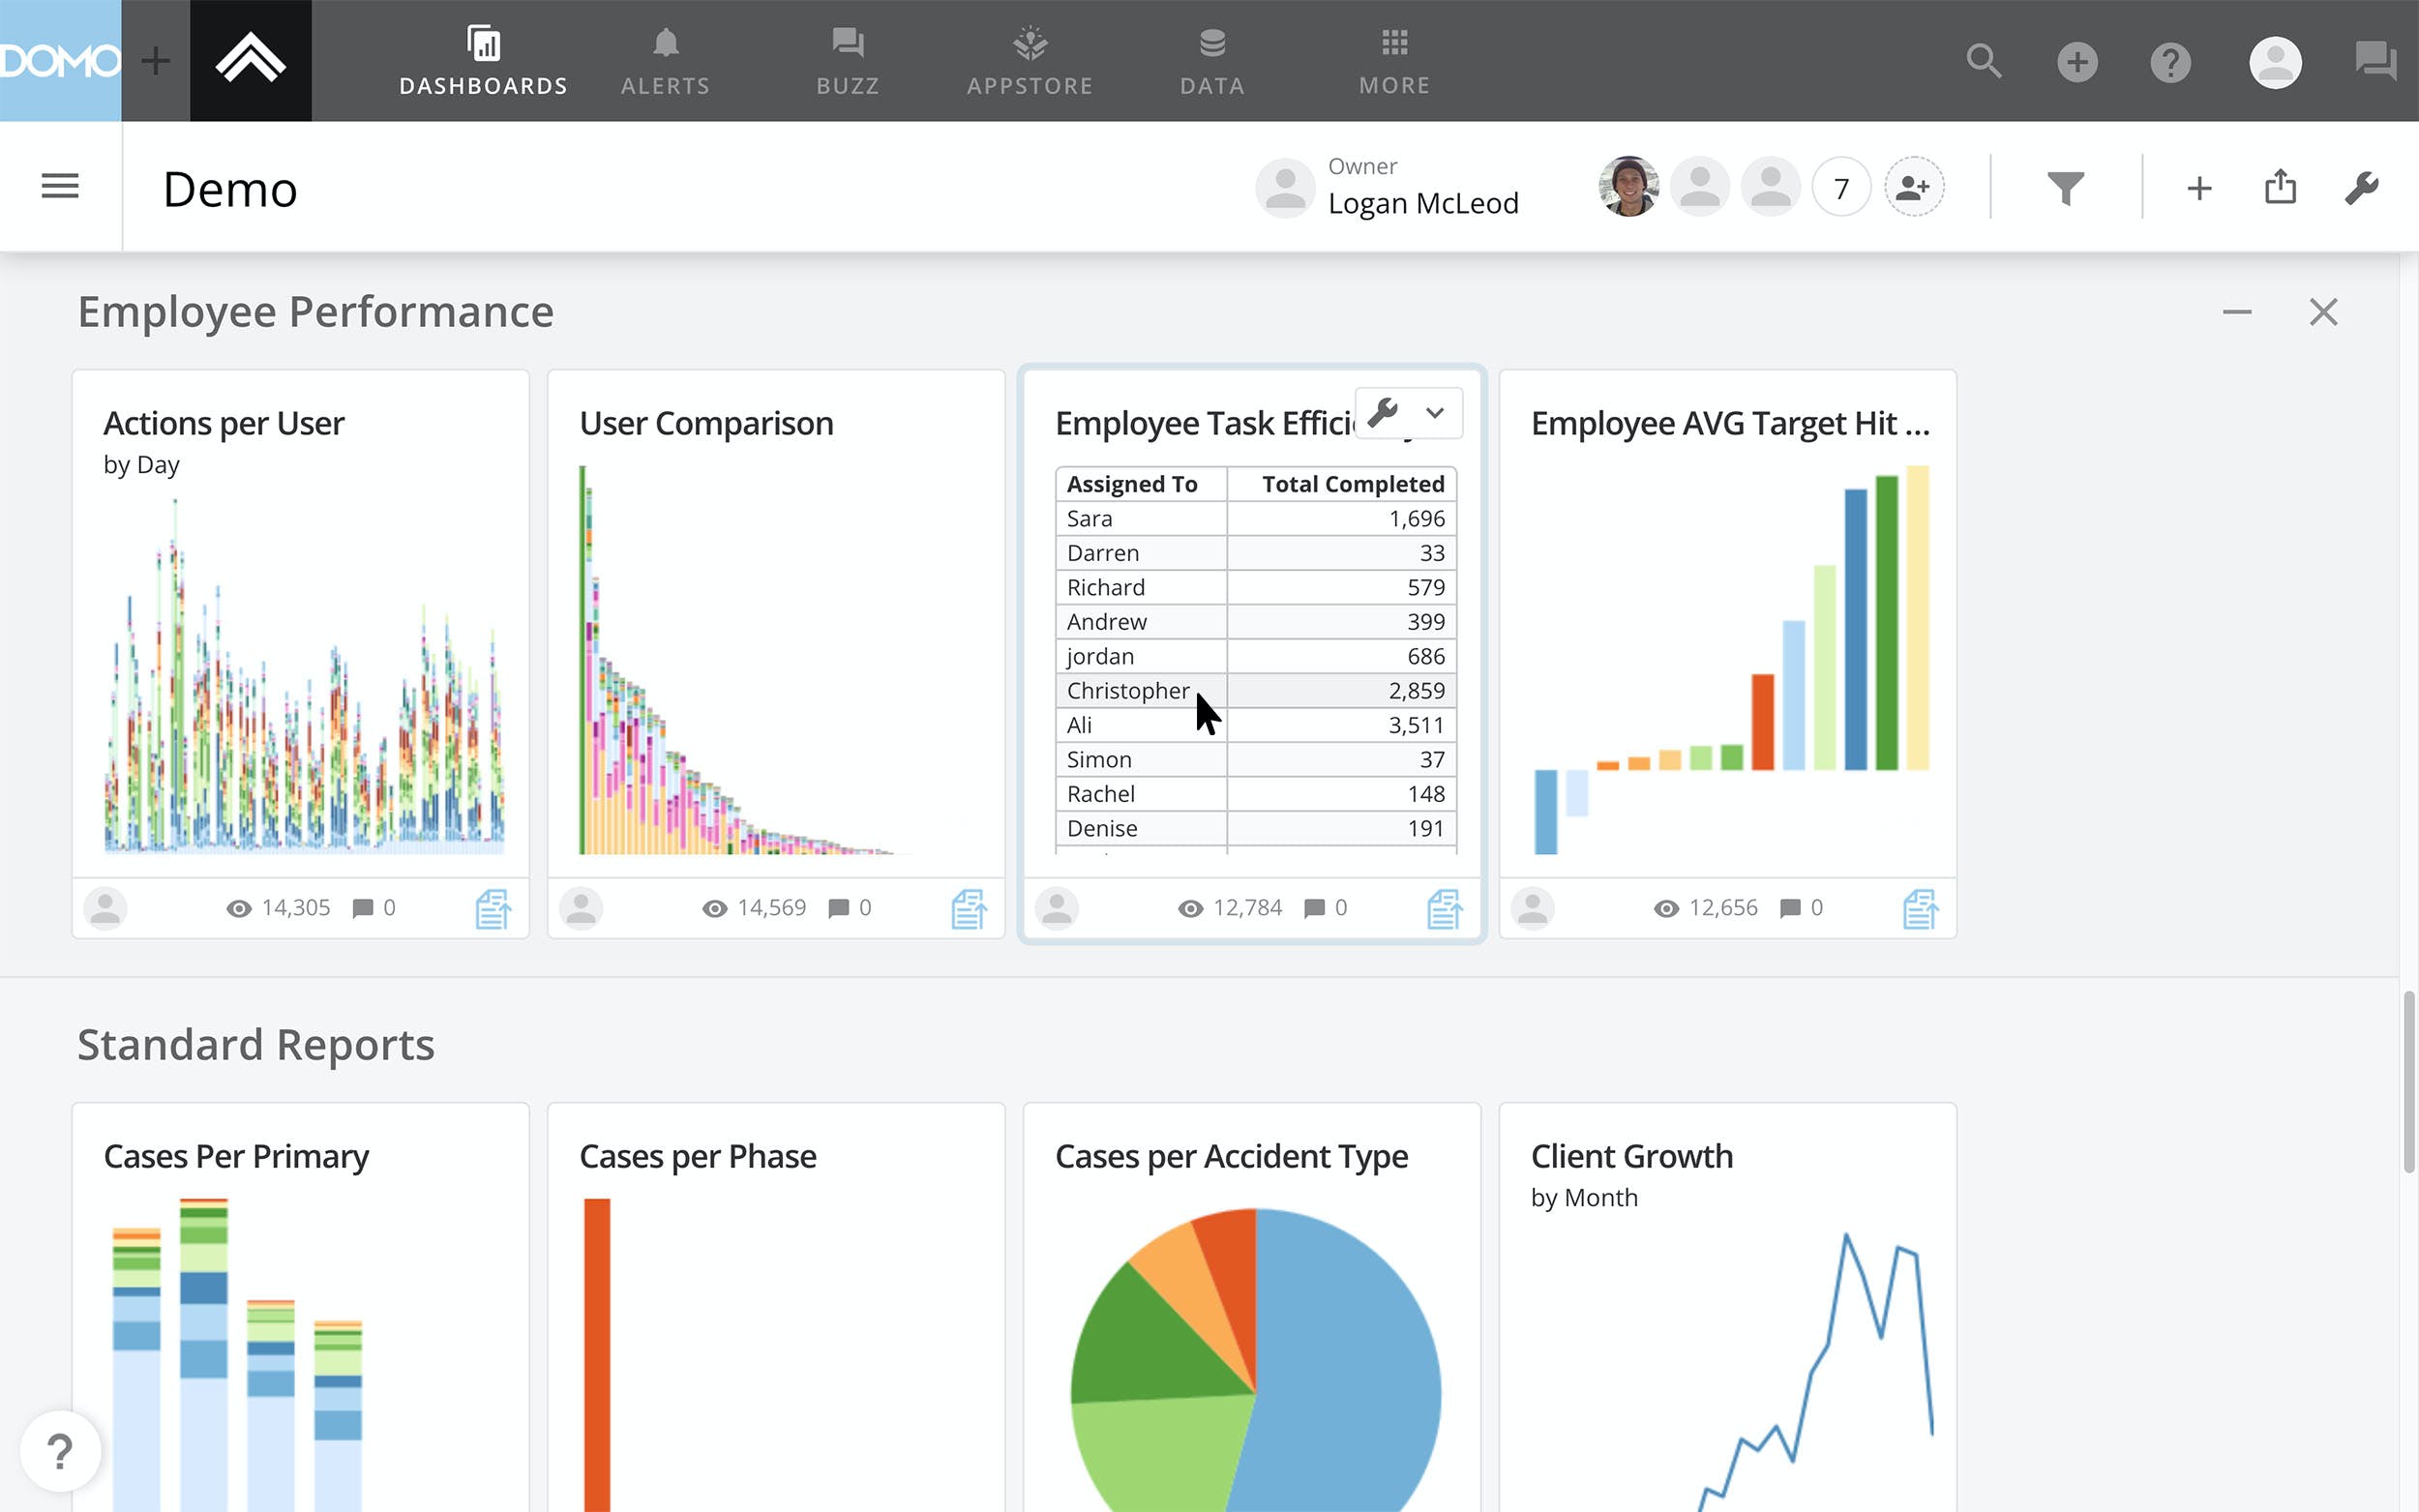
Task: Open Employee AVG Target Hit card title
Action: pyautogui.click(x=1729, y=424)
